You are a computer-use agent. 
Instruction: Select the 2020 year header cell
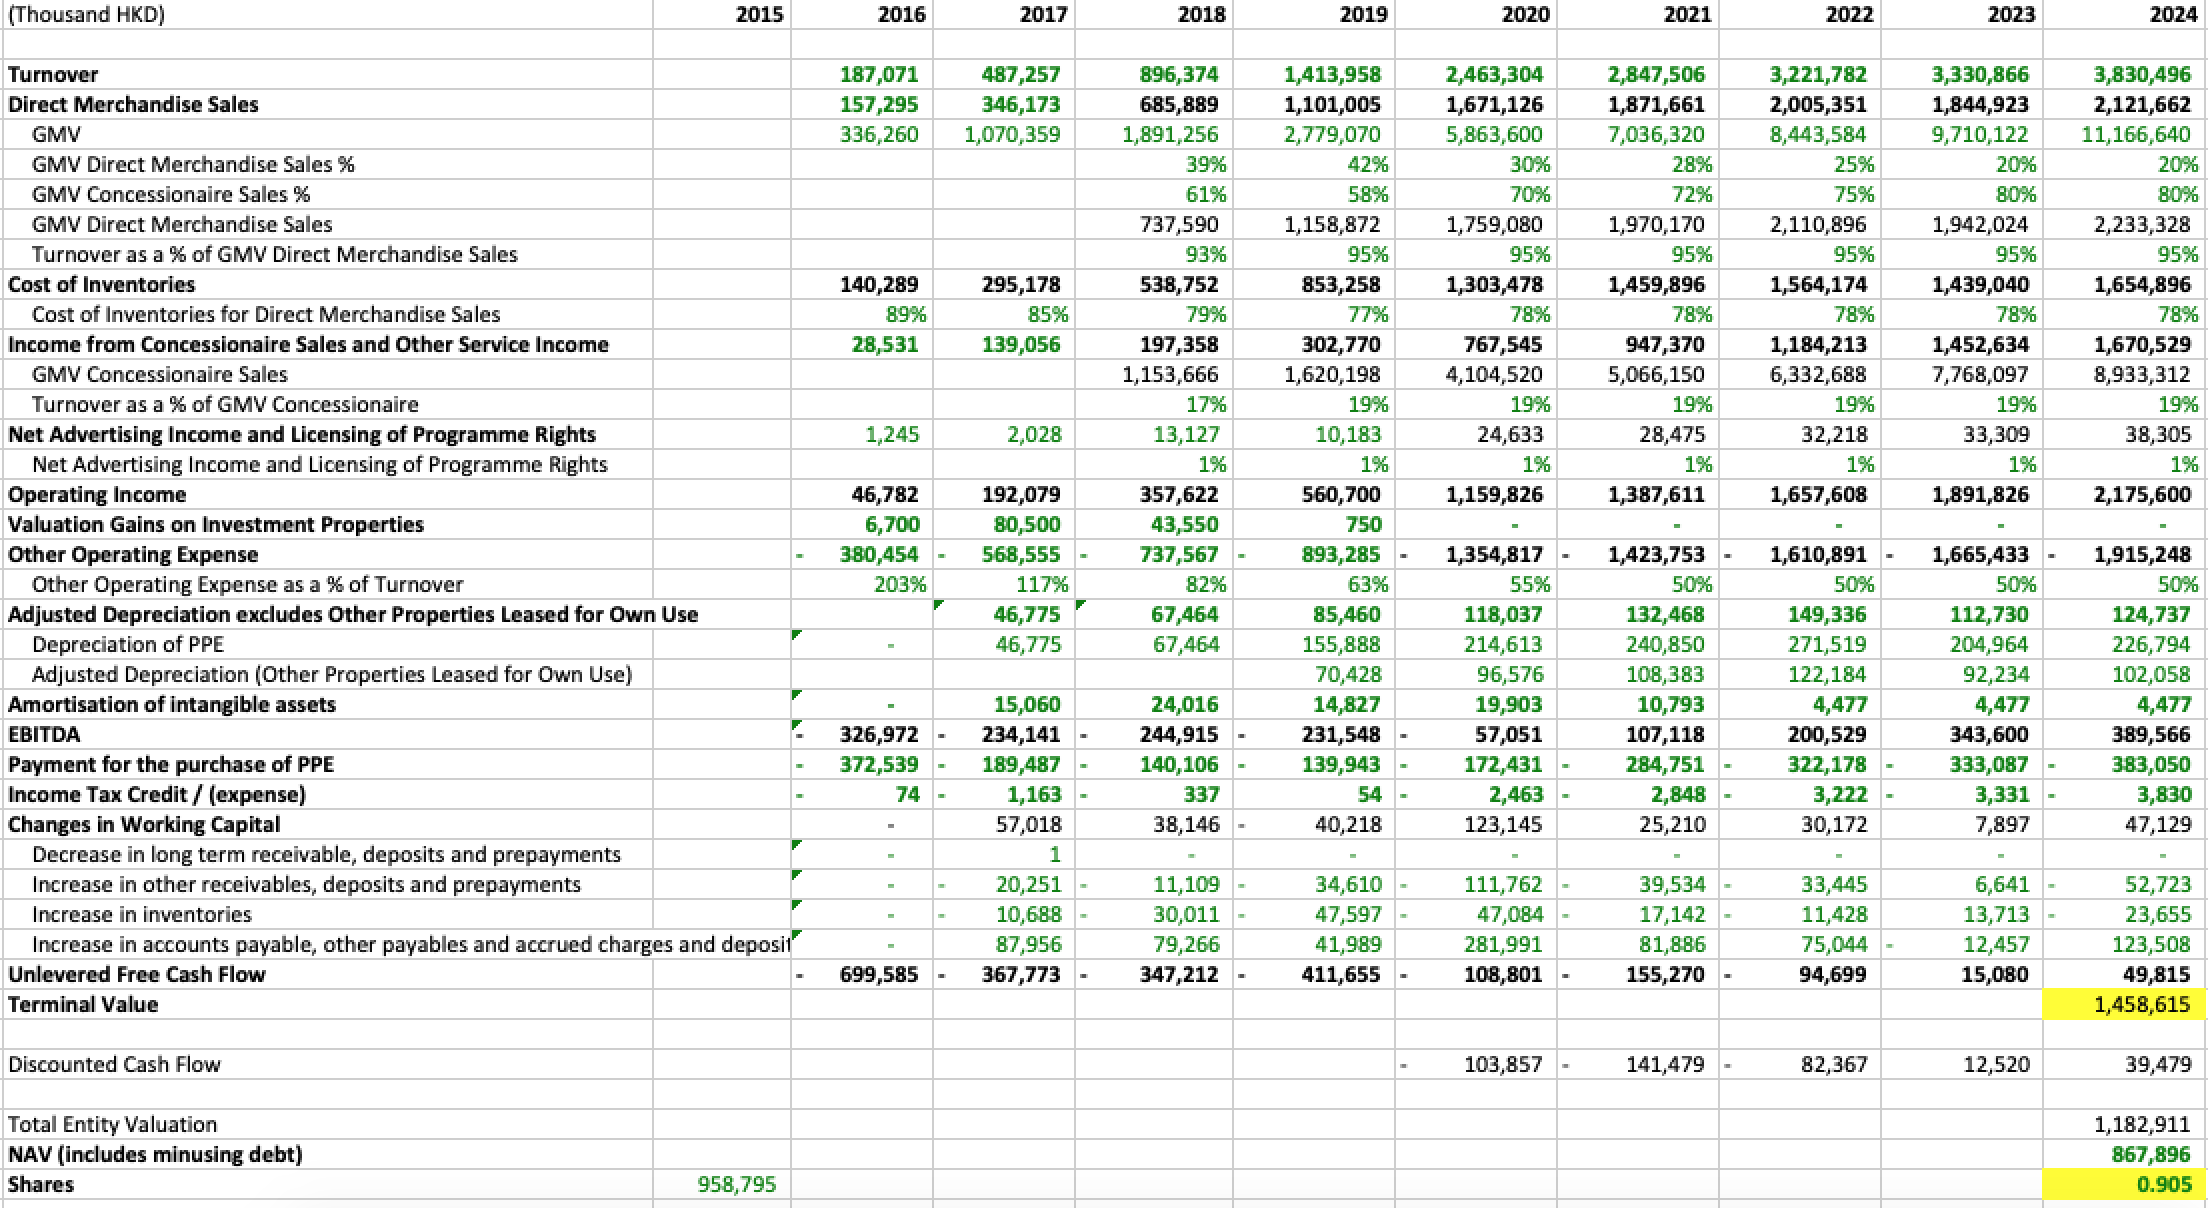click(1525, 15)
